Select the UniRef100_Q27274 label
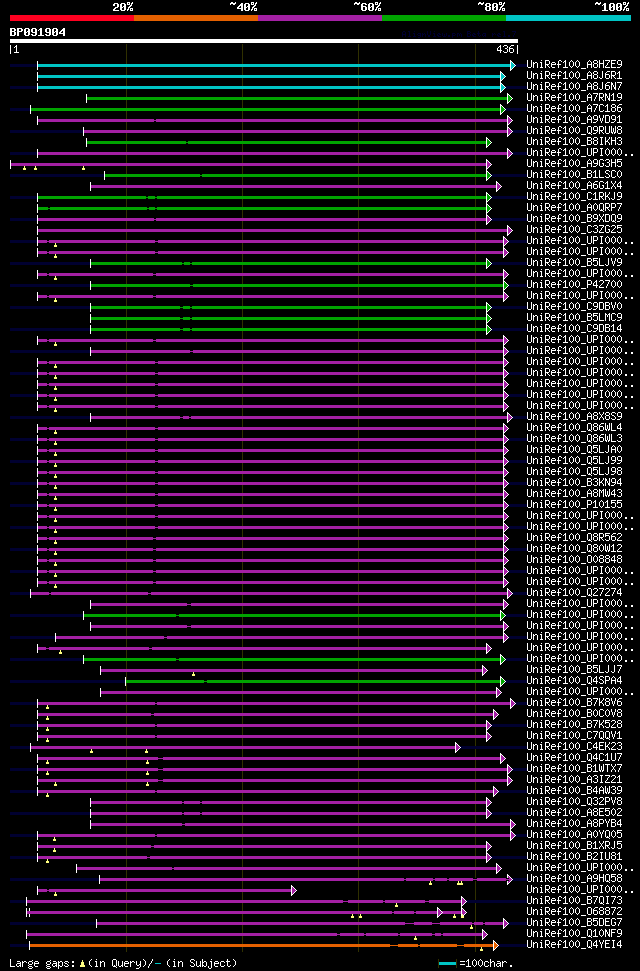 coord(574,593)
